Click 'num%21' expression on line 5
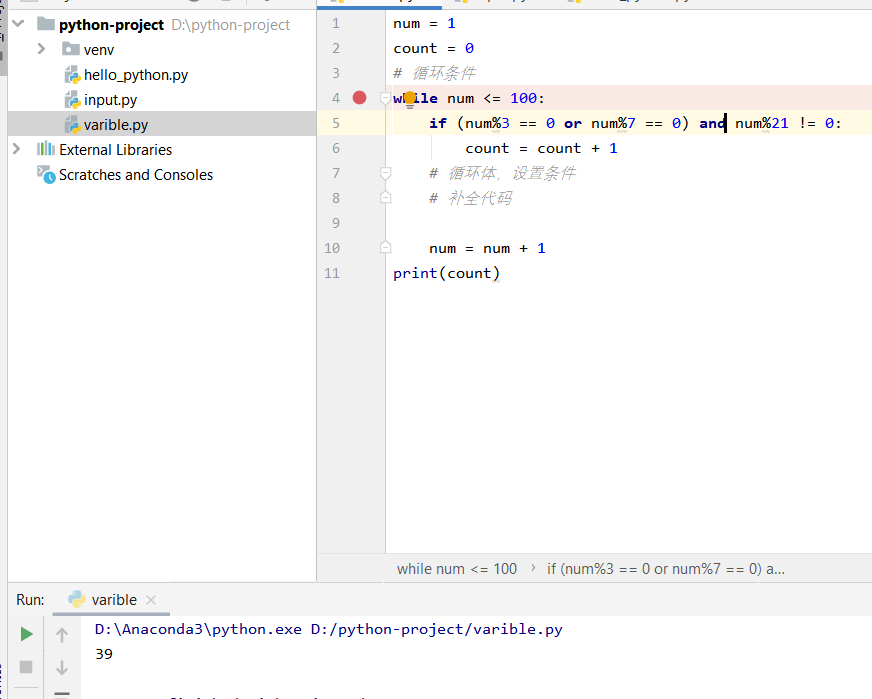The height and width of the screenshot is (699, 872). pyautogui.click(x=761, y=123)
